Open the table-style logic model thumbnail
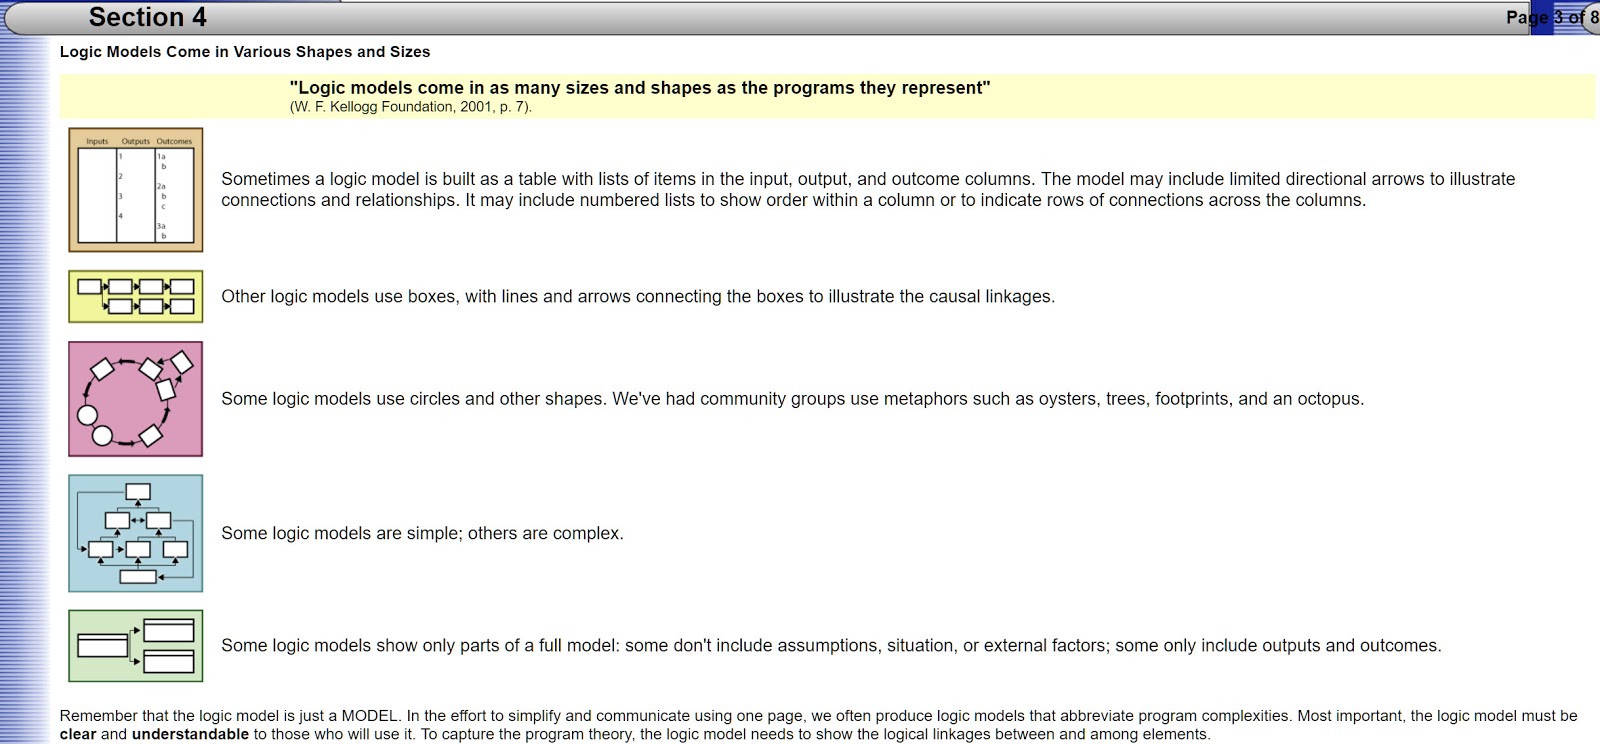The image size is (1600, 744). pyautogui.click(x=136, y=190)
